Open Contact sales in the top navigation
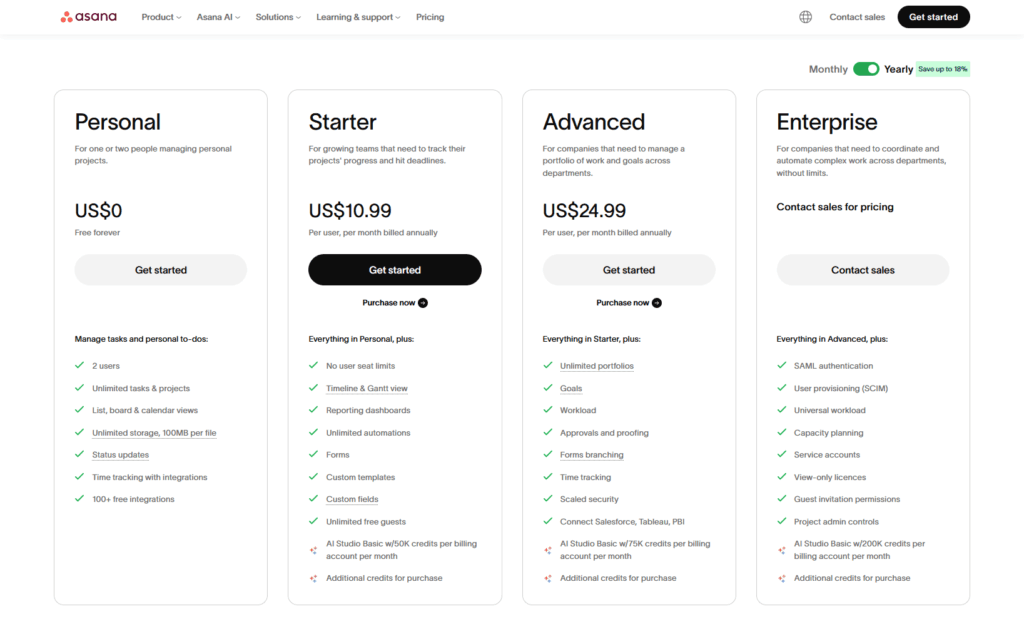Image resolution: width=1024 pixels, height=624 pixels. (x=857, y=17)
